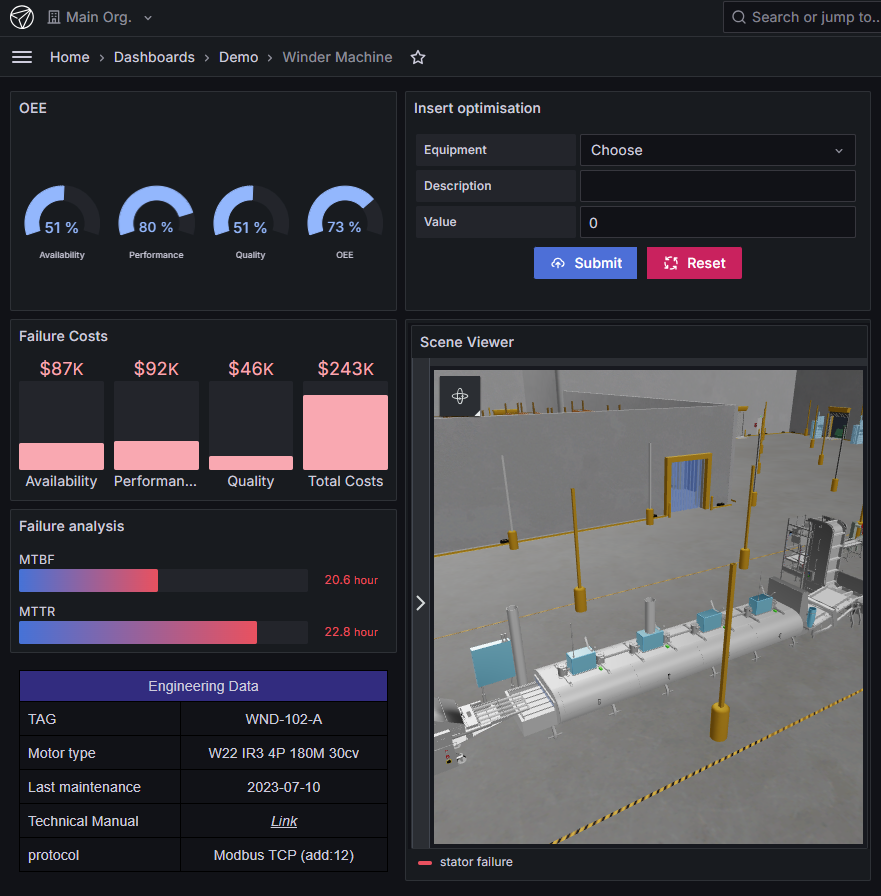Toggle stator failure legend series
881x896 pixels.
tap(476, 862)
